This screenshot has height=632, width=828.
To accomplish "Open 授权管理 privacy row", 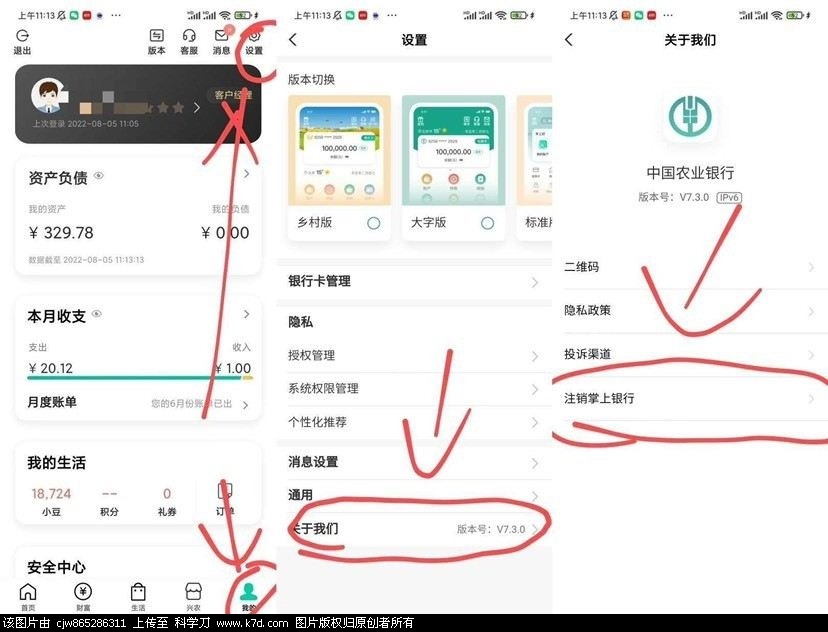I will point(415,356).
